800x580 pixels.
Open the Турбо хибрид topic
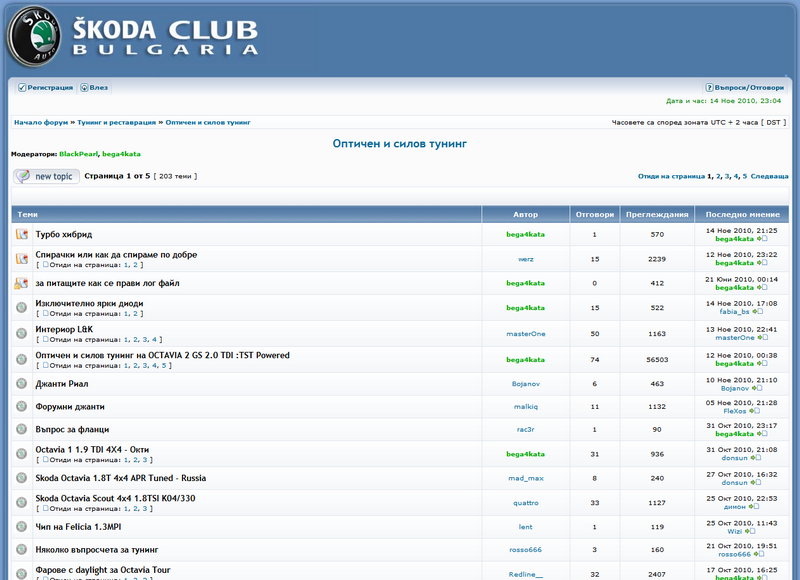coord(64,235)
